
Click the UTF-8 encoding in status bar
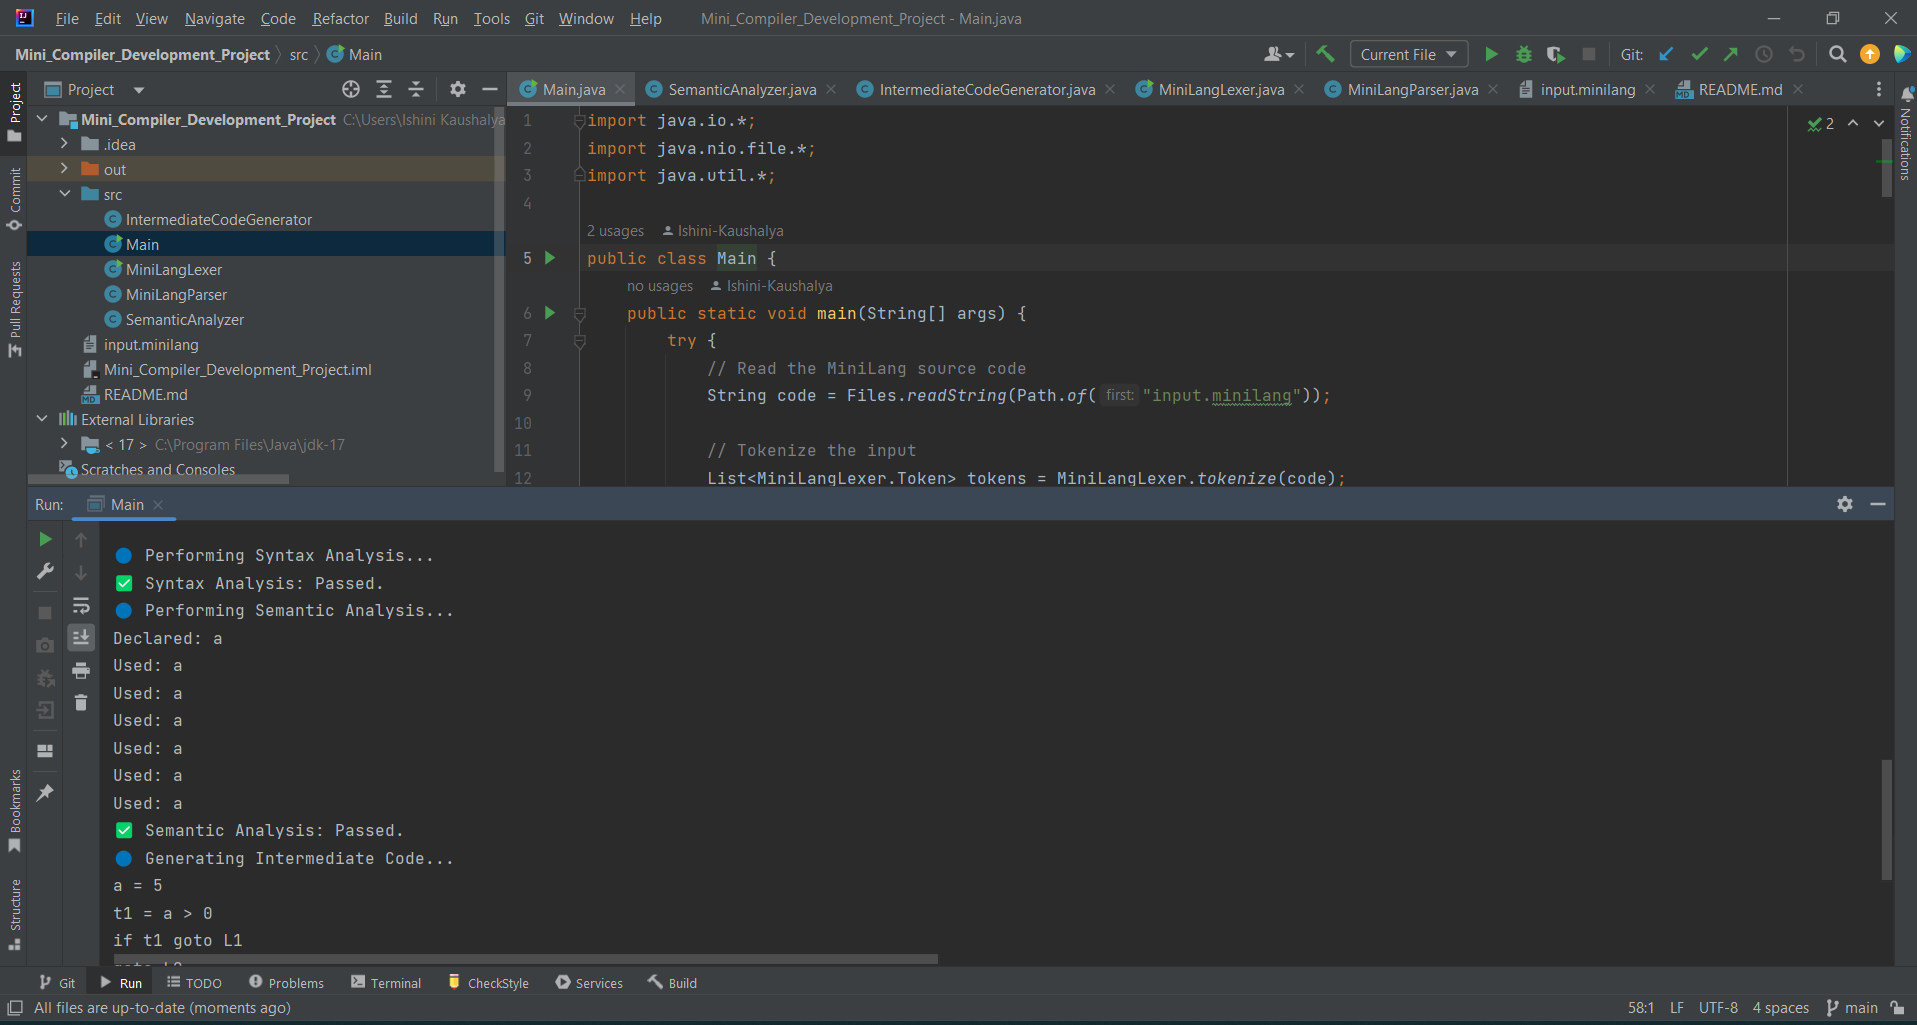[x=1718, y=1008]
